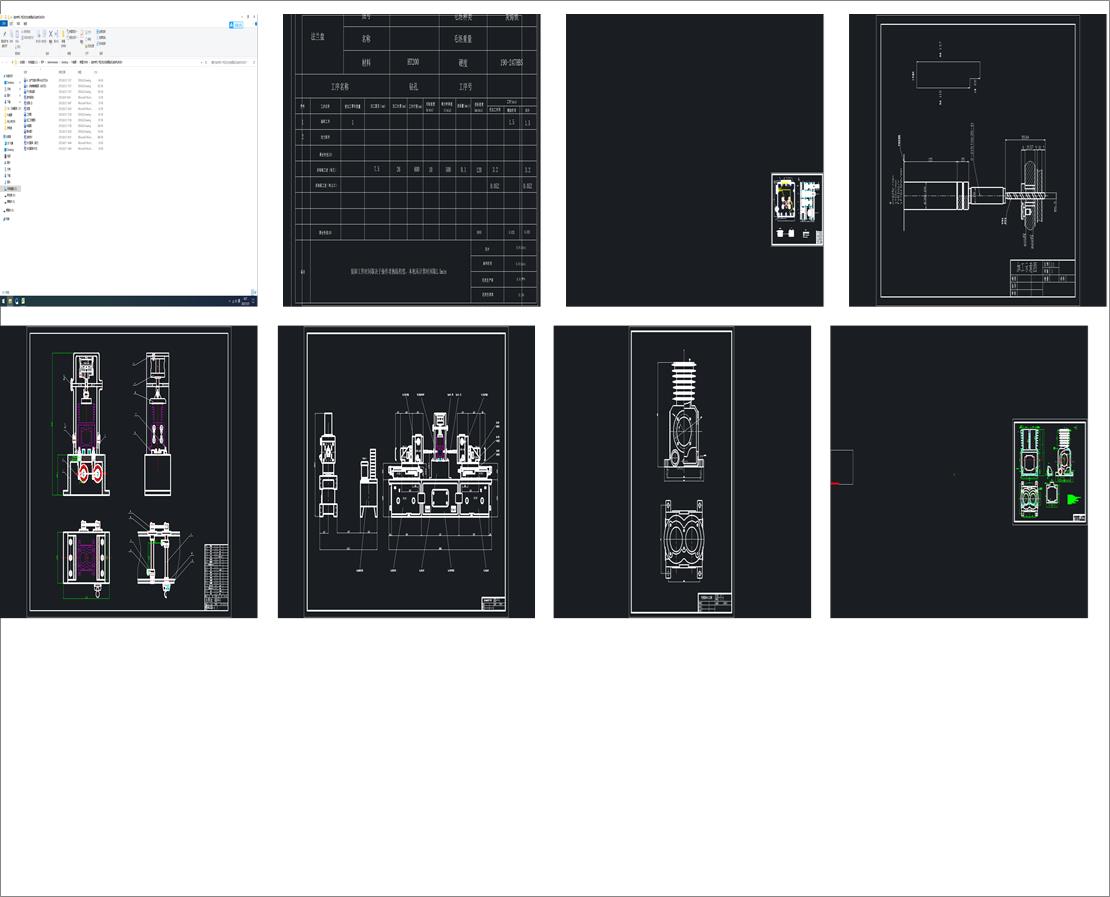
Task: Open the finned housing part drawing thumbnail
Action: [682, 472]
